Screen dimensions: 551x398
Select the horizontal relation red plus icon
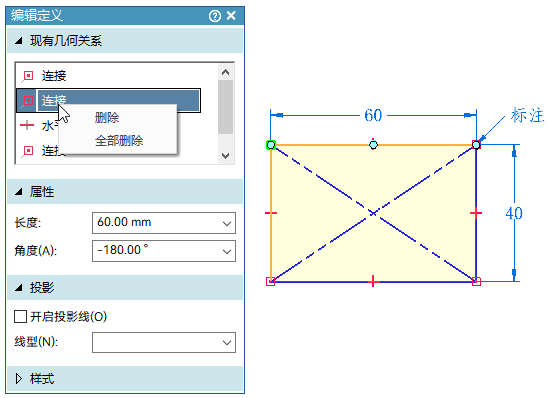pyautogui.click(x=27, y=125)
